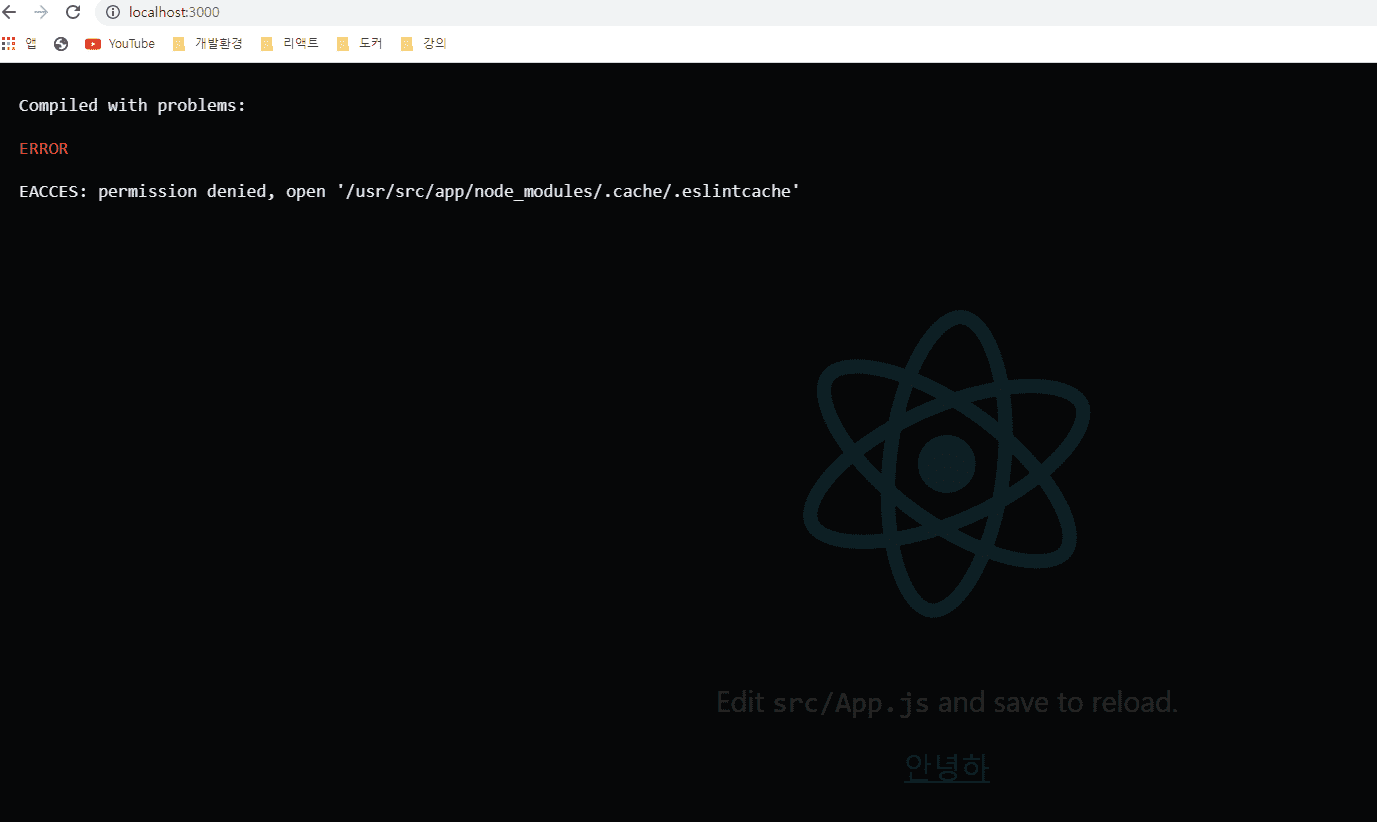
Task: Open the apps grid shortcut
Action: pos(20,43)
